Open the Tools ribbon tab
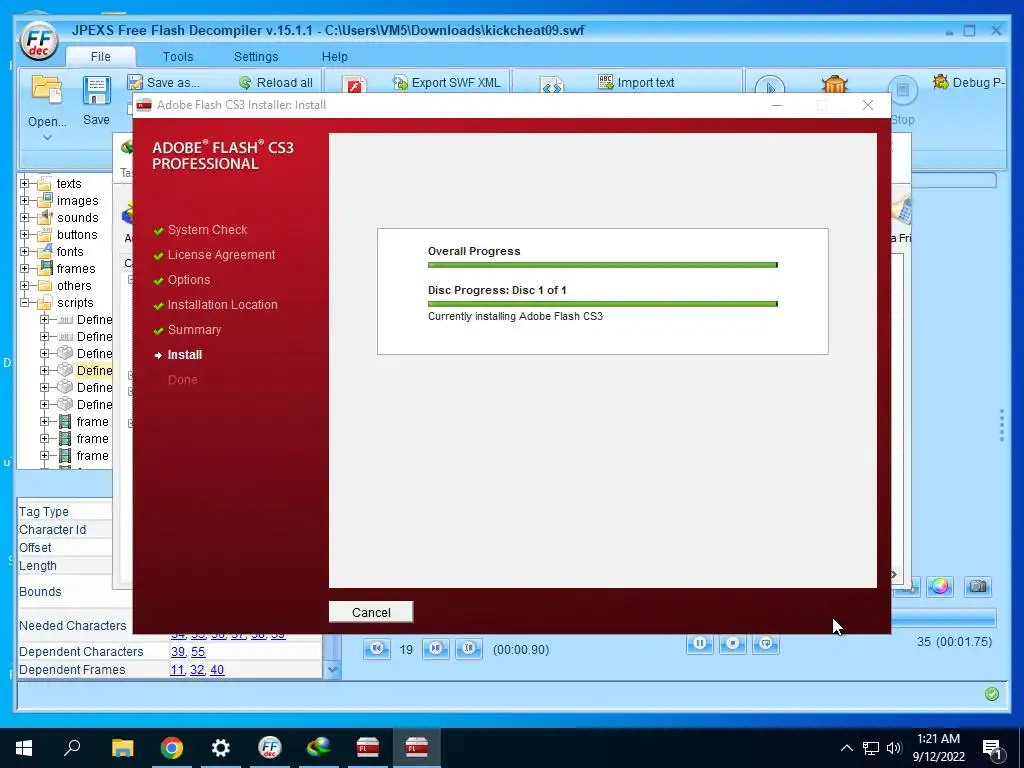Image resolution: width=1024 pixels, height=768 pixels. click(178, 57)
